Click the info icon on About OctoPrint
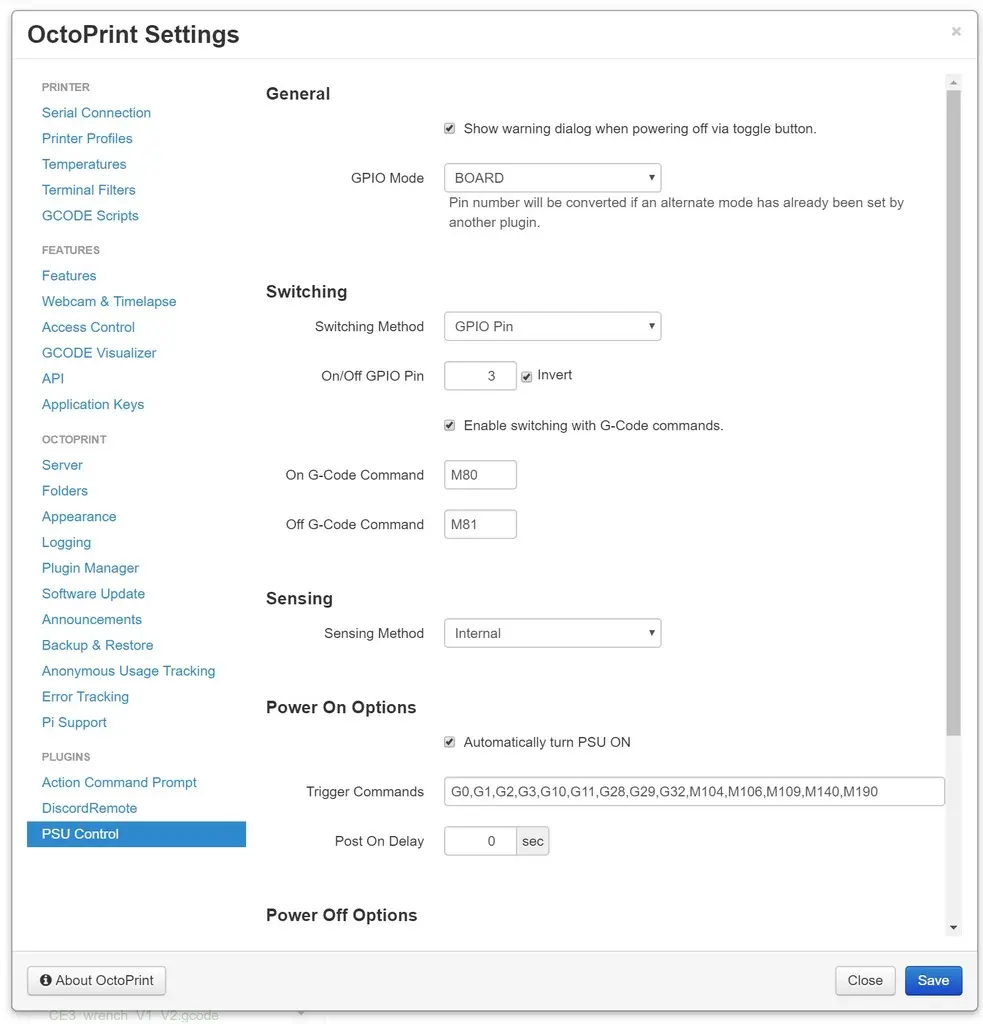This screenshot has width=983, height=1024. [x=46, y=980]
